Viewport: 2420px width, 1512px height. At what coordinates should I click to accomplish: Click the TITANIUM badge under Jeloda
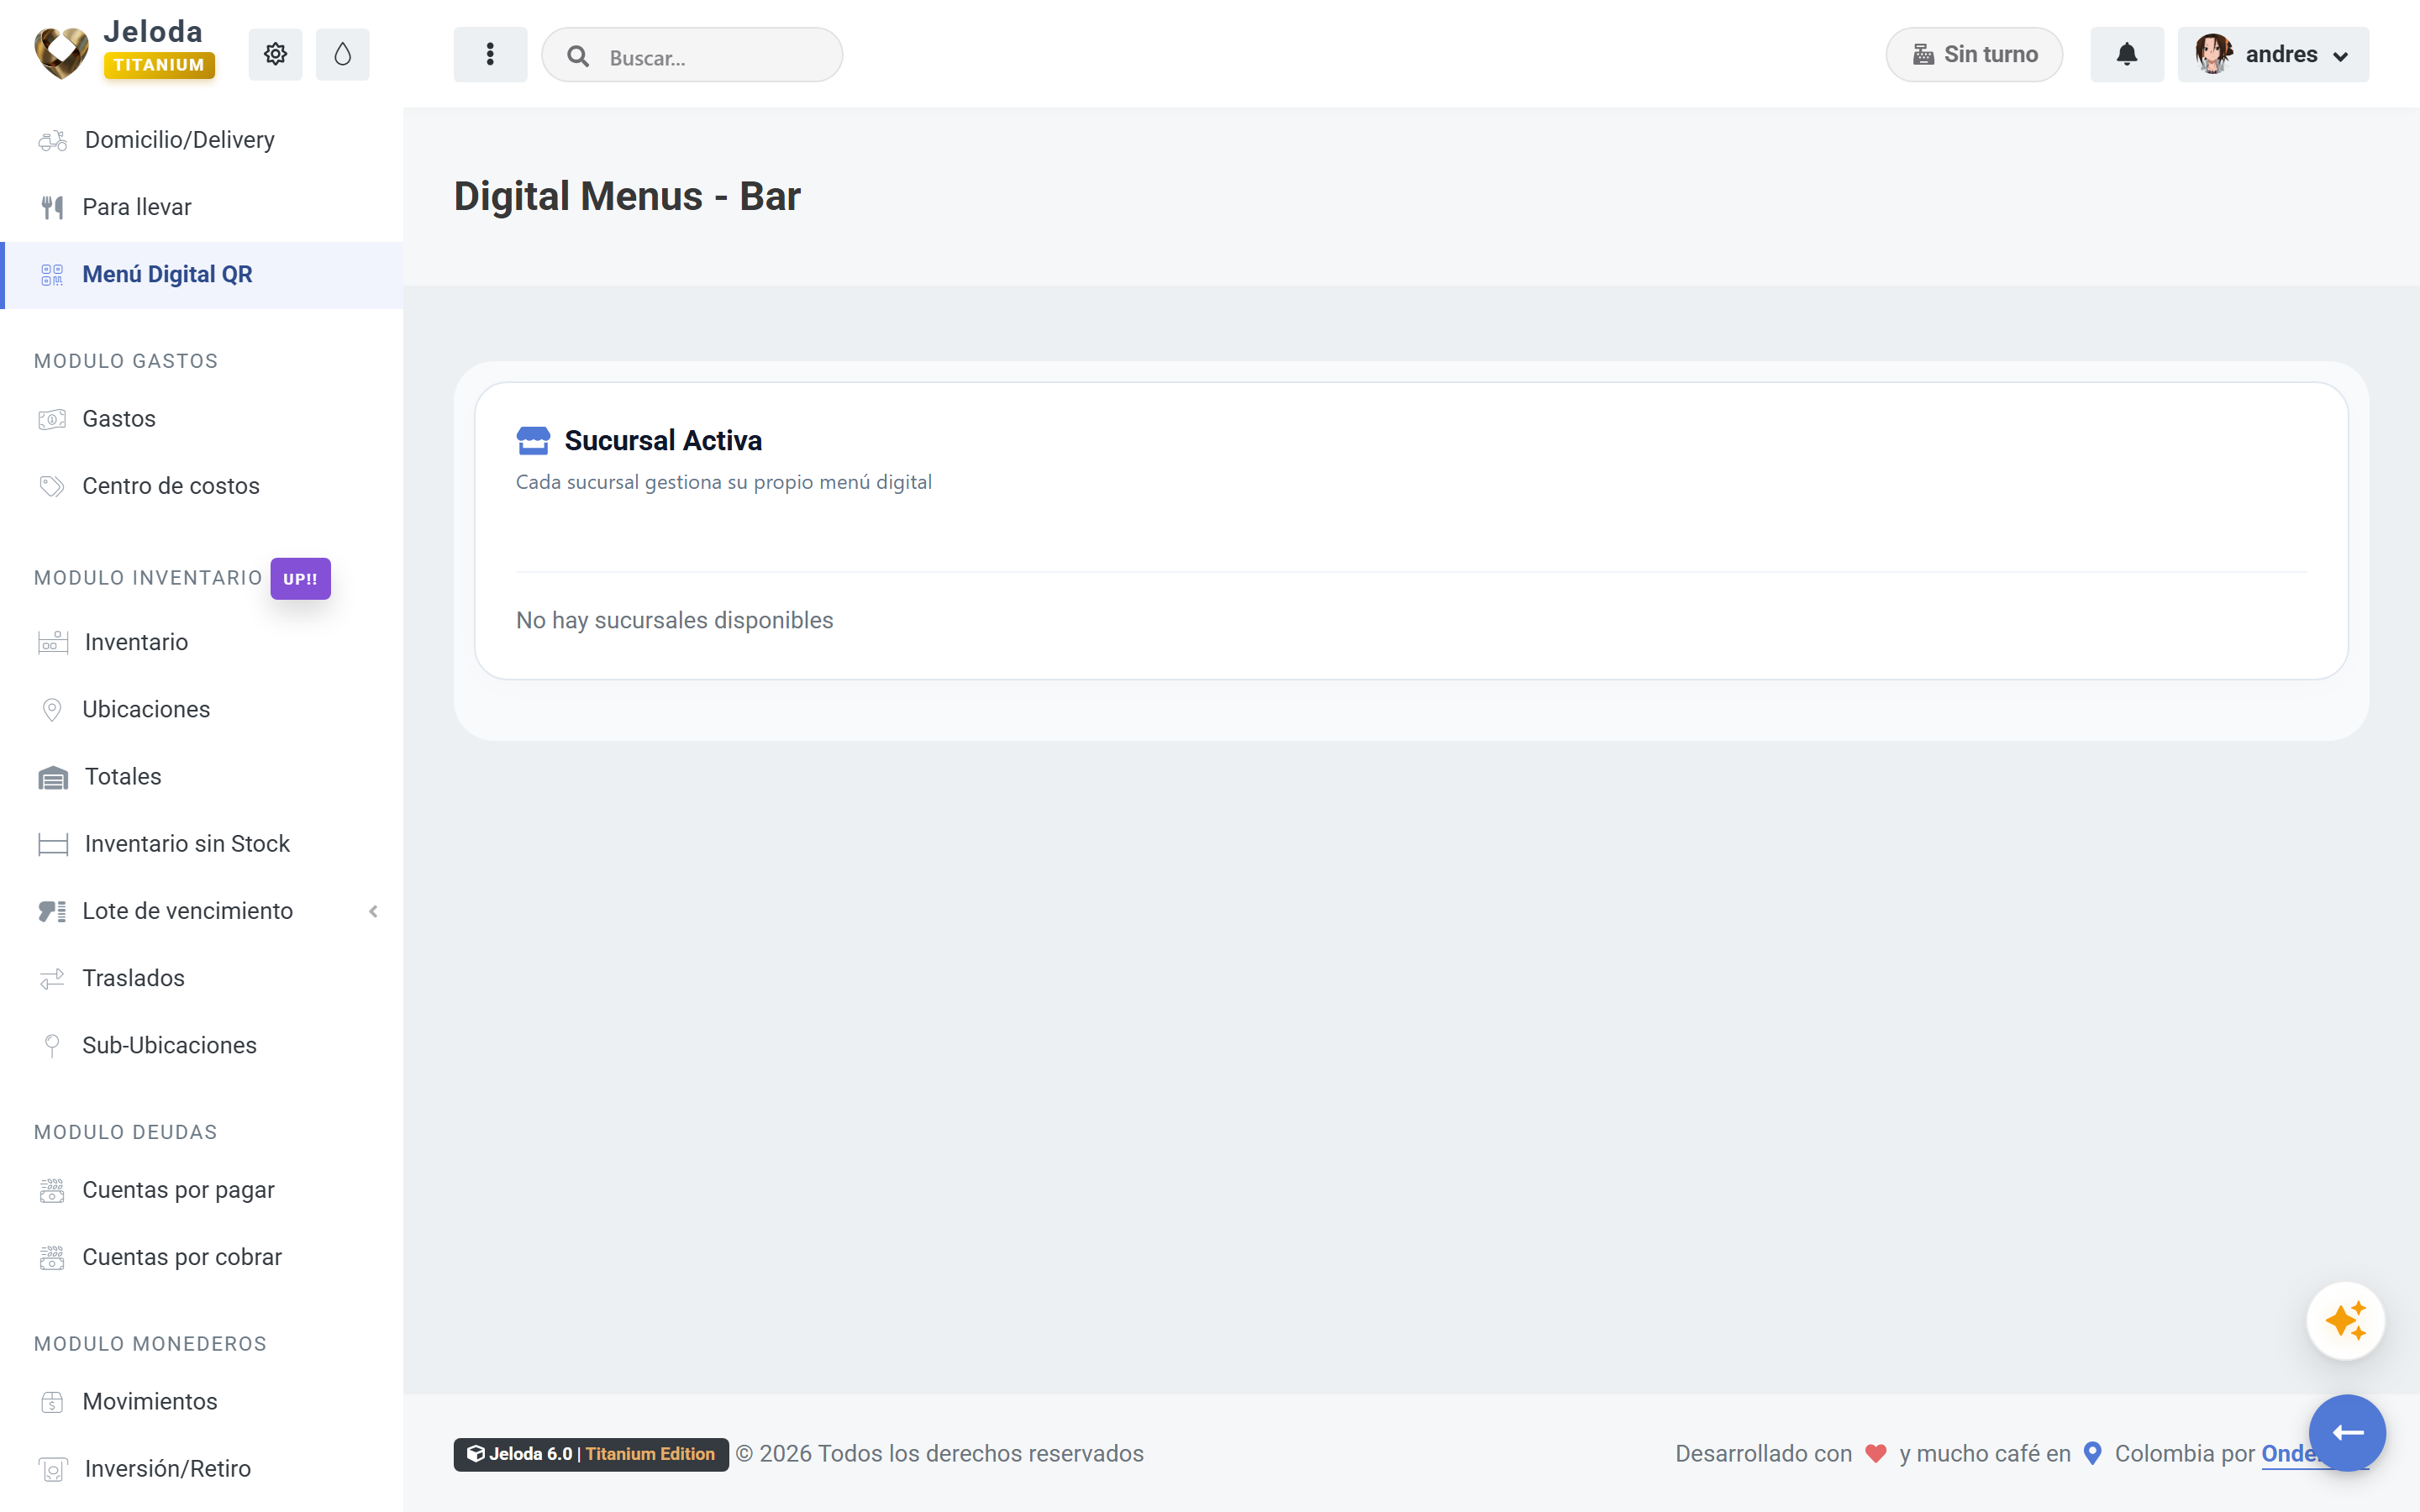pyautogui.click(x=159, y=65)
